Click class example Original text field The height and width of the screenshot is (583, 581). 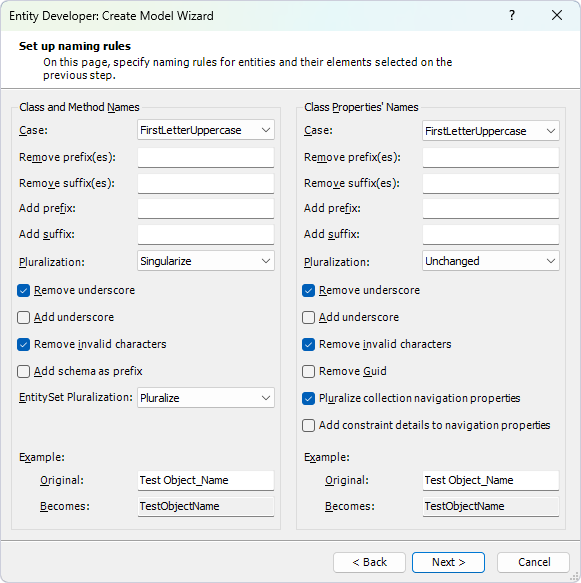pos(206,480)
